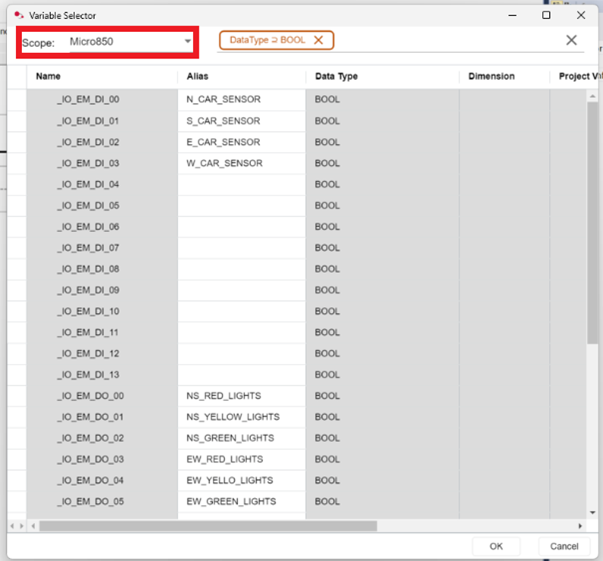603x561 pixels.
Task: Open the Scope dropdown showing Micro850
Action: [188, 42]
